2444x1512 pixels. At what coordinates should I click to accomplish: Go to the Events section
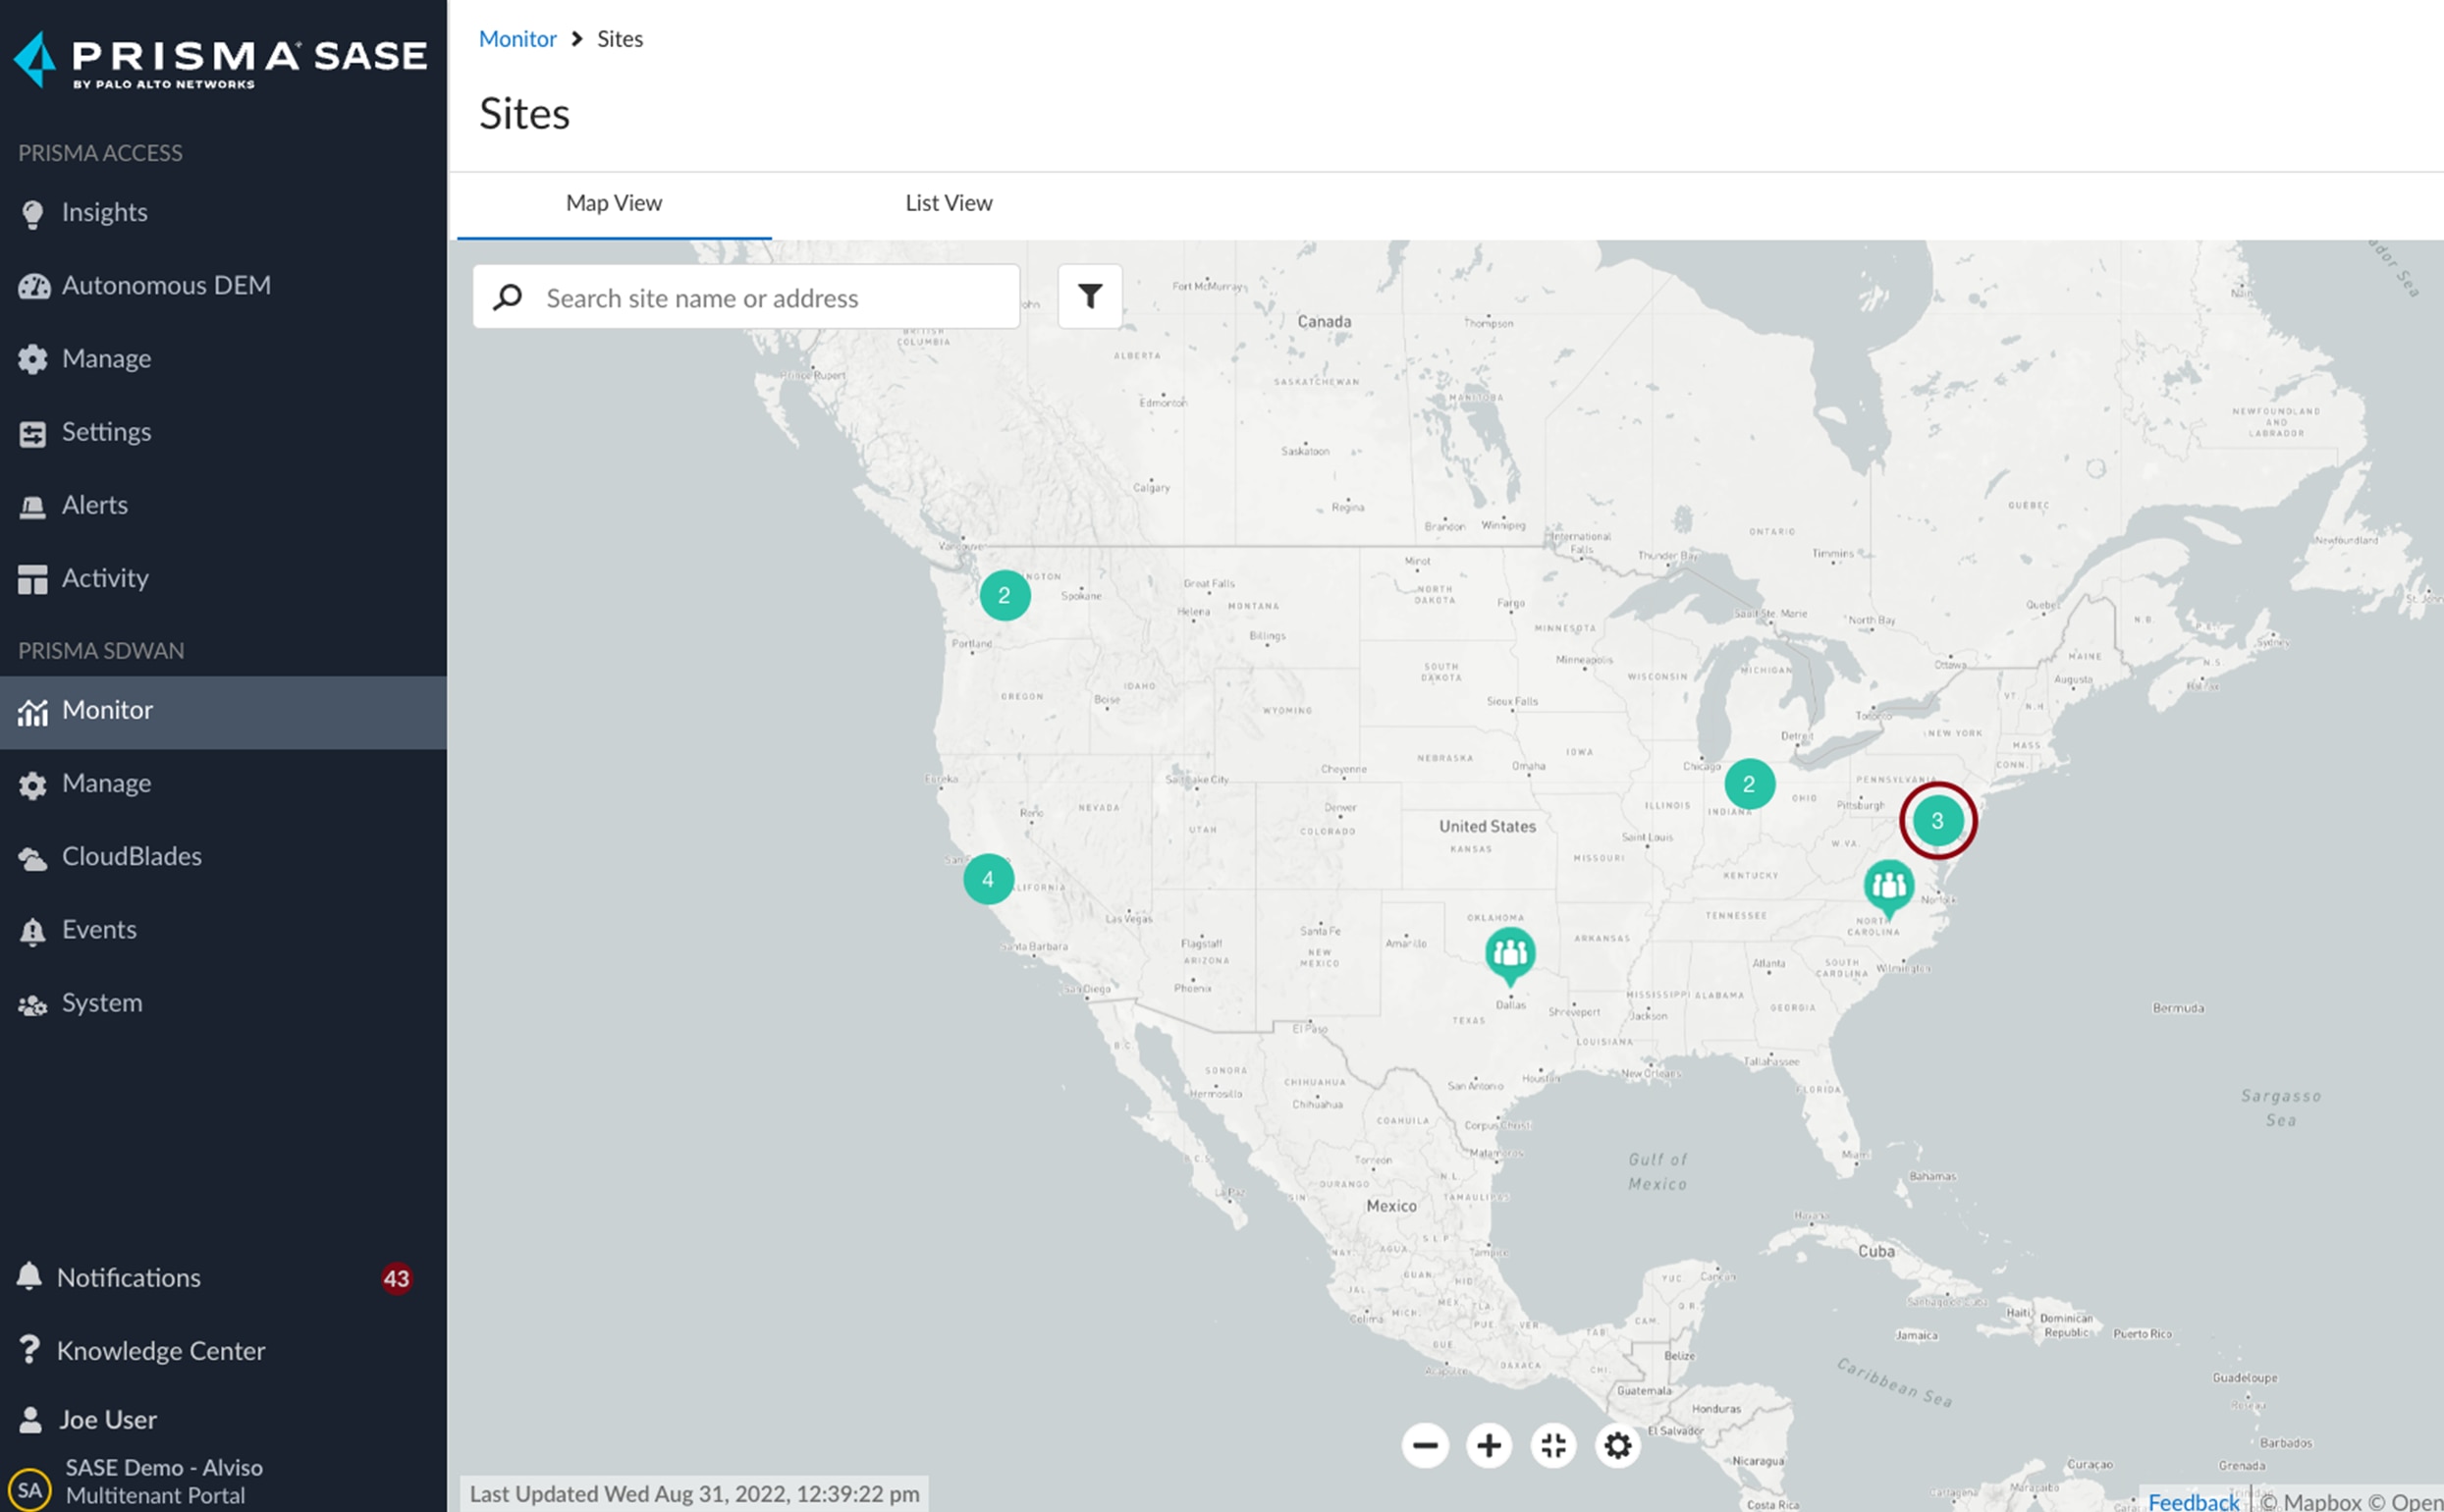click(x=99, y=929)
